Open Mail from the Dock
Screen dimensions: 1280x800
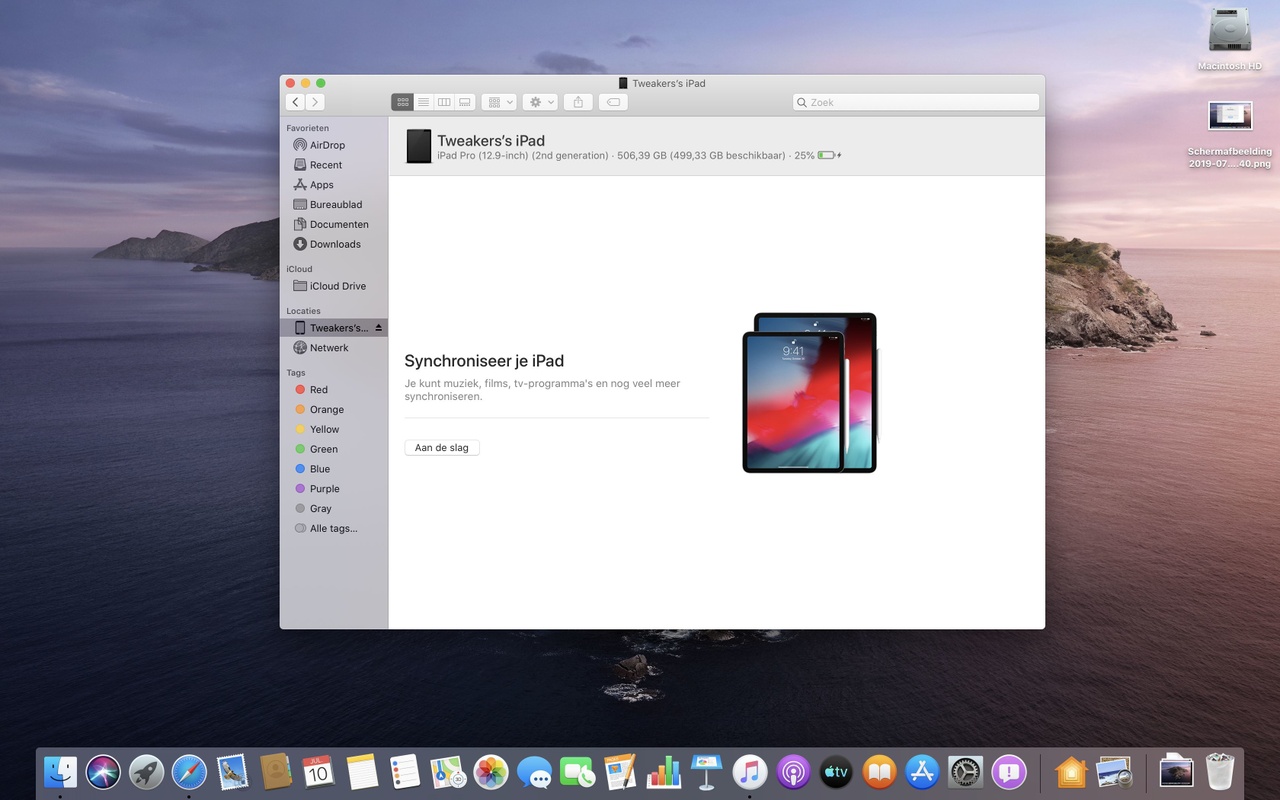(232, 772)
